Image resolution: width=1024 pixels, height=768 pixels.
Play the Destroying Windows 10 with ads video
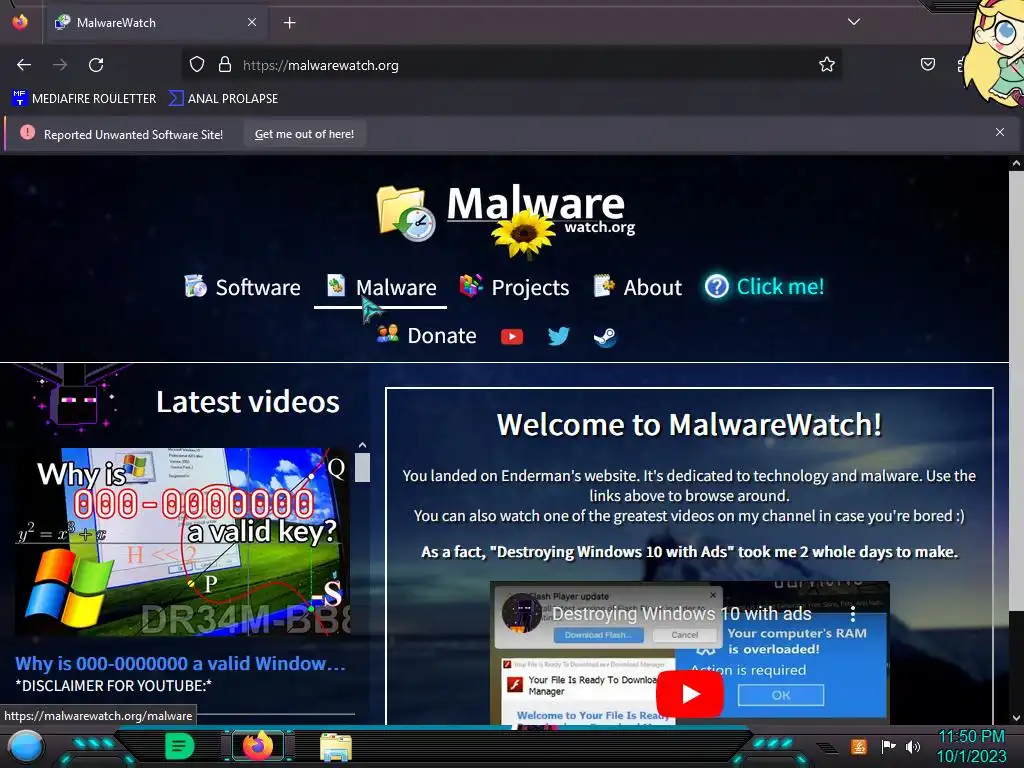coord(689,694)
